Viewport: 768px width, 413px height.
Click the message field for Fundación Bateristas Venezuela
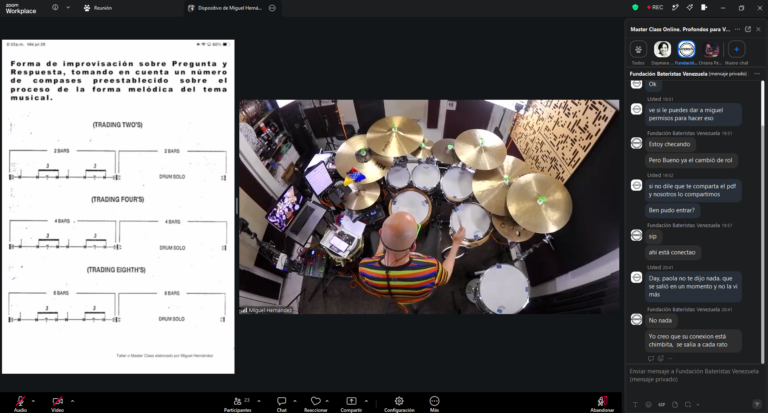pos(694,375)
